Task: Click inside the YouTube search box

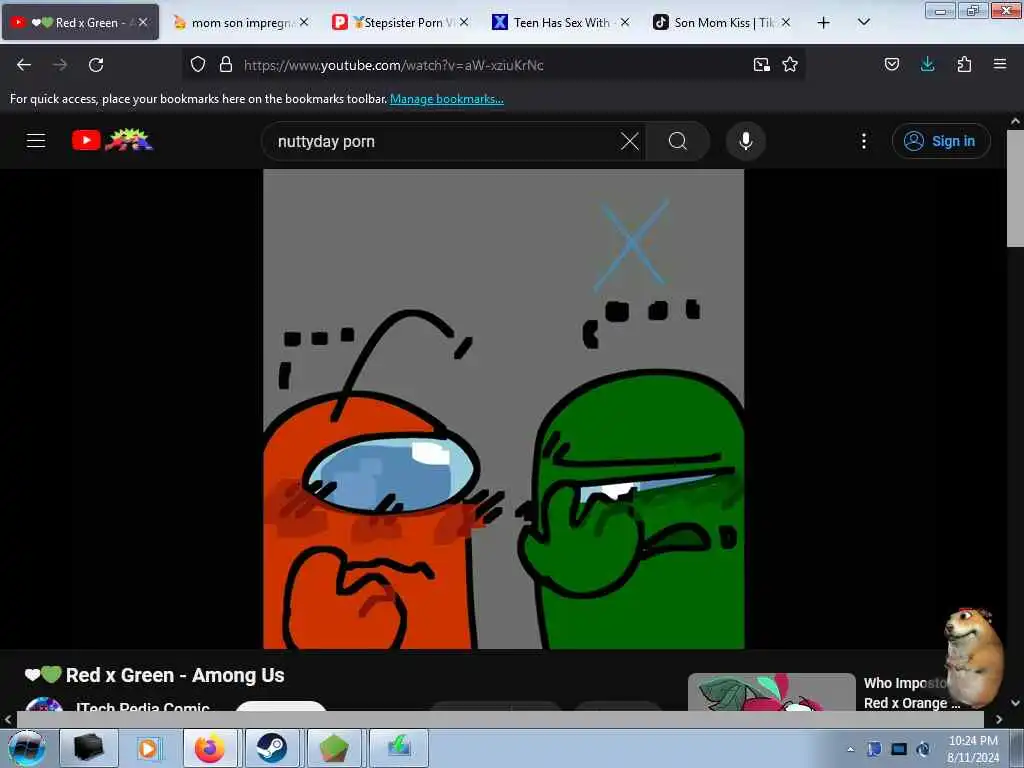Action: (x=444, y=141)
